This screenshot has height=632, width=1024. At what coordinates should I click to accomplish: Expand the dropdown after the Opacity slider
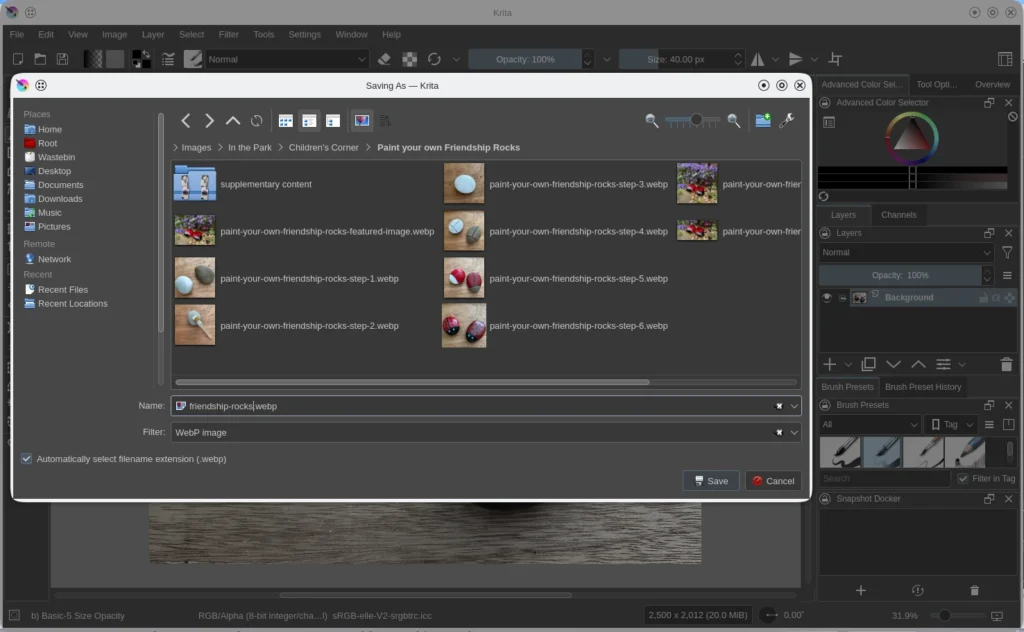tap(607, 59)
